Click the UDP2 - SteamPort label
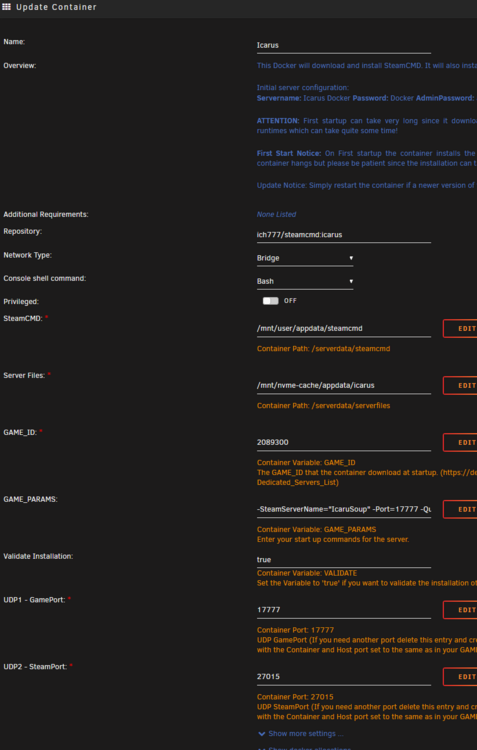 [35, 667]
